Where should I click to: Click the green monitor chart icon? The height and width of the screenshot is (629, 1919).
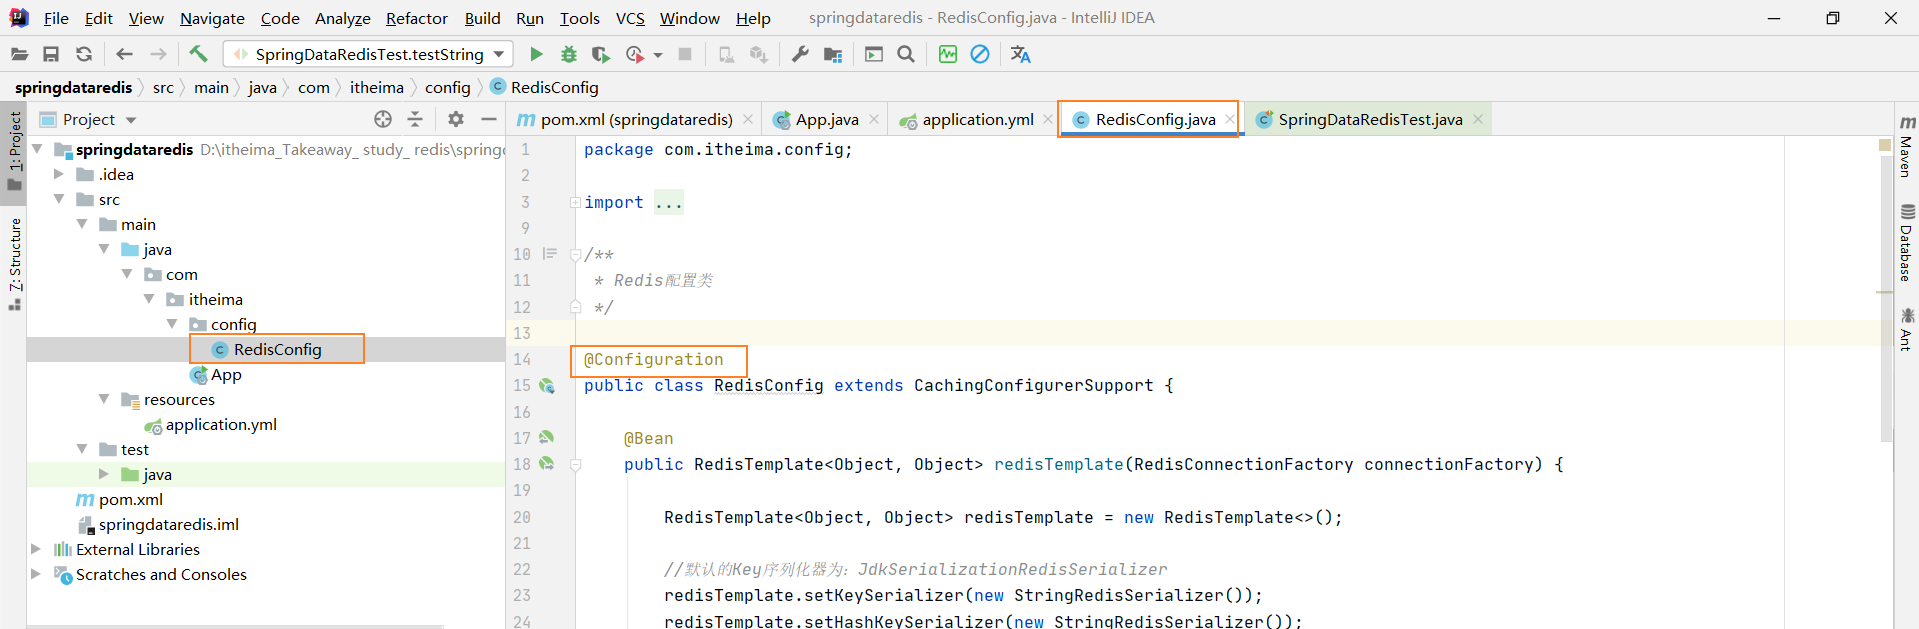coord(948,54)
